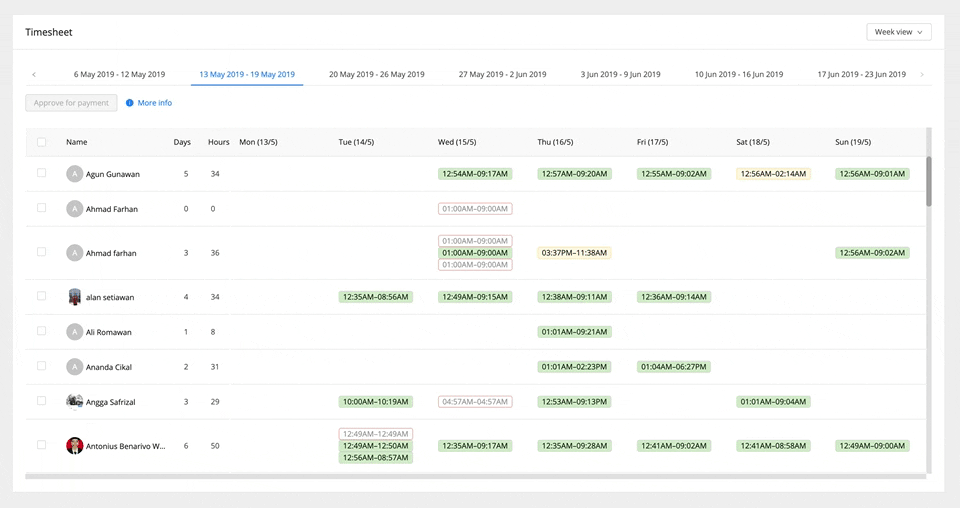This screenshot has width=960, height=508.
Task: Open the More info link
Action: (x=155, y=103)
